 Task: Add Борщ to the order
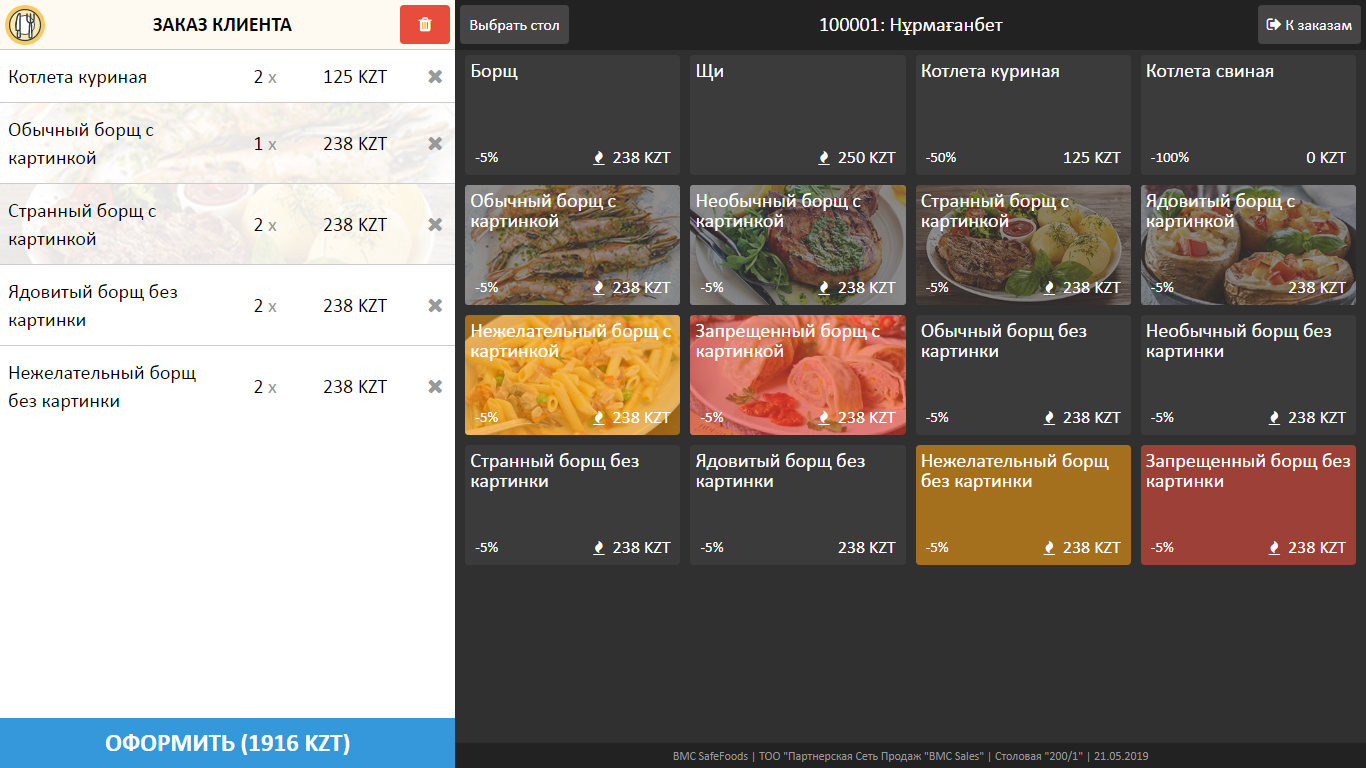point(572,115)
